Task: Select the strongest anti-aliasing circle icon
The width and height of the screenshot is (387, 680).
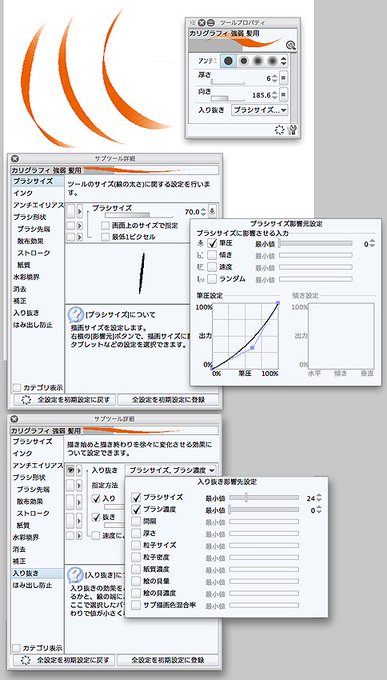Action: (x=272, y=61)
